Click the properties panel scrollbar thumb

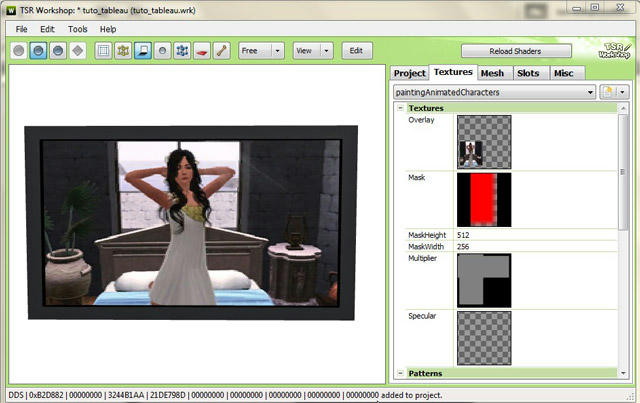point(623,172)
